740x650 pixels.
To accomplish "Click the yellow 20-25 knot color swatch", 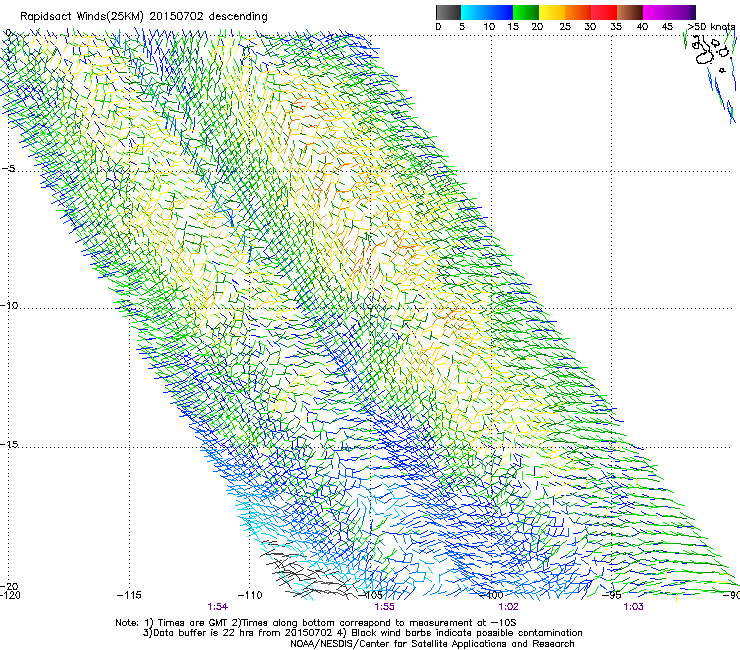I will [552, 12].
